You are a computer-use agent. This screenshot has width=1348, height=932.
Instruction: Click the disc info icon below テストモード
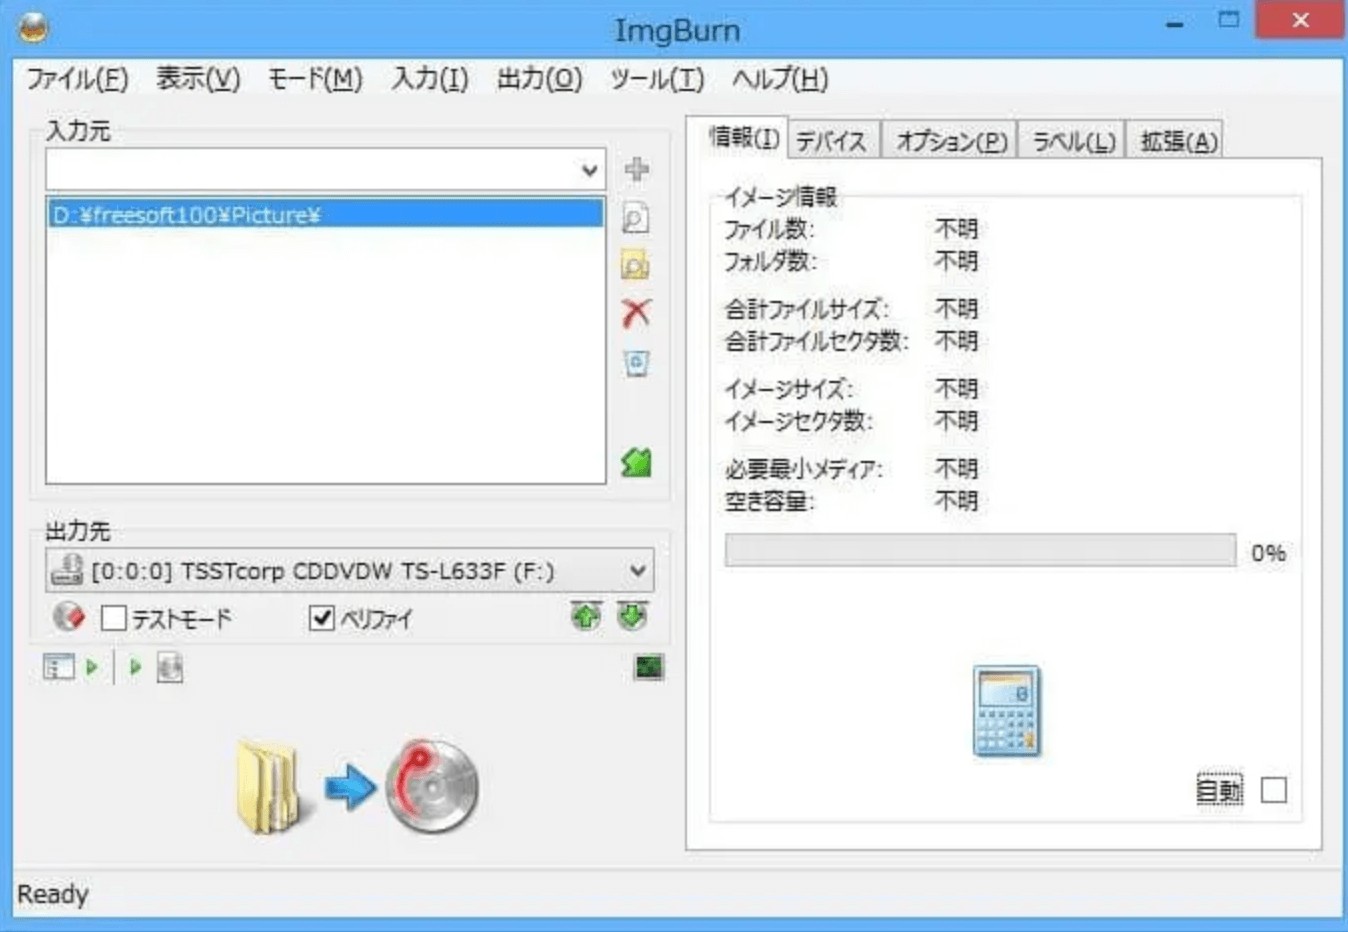pos(170,667)
